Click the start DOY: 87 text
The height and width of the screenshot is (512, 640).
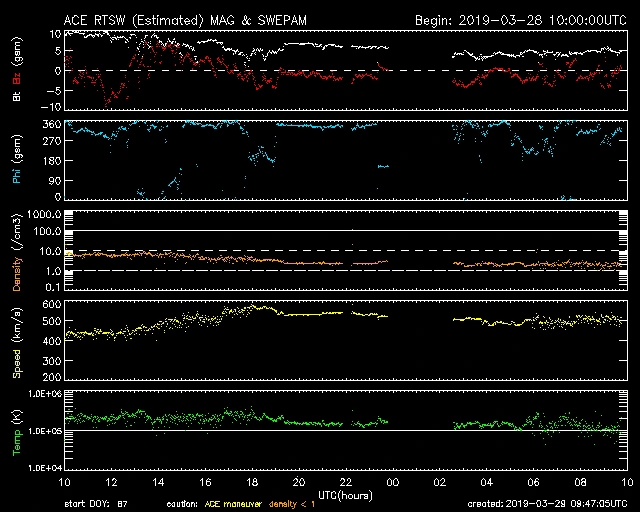(x=96, y=504)
